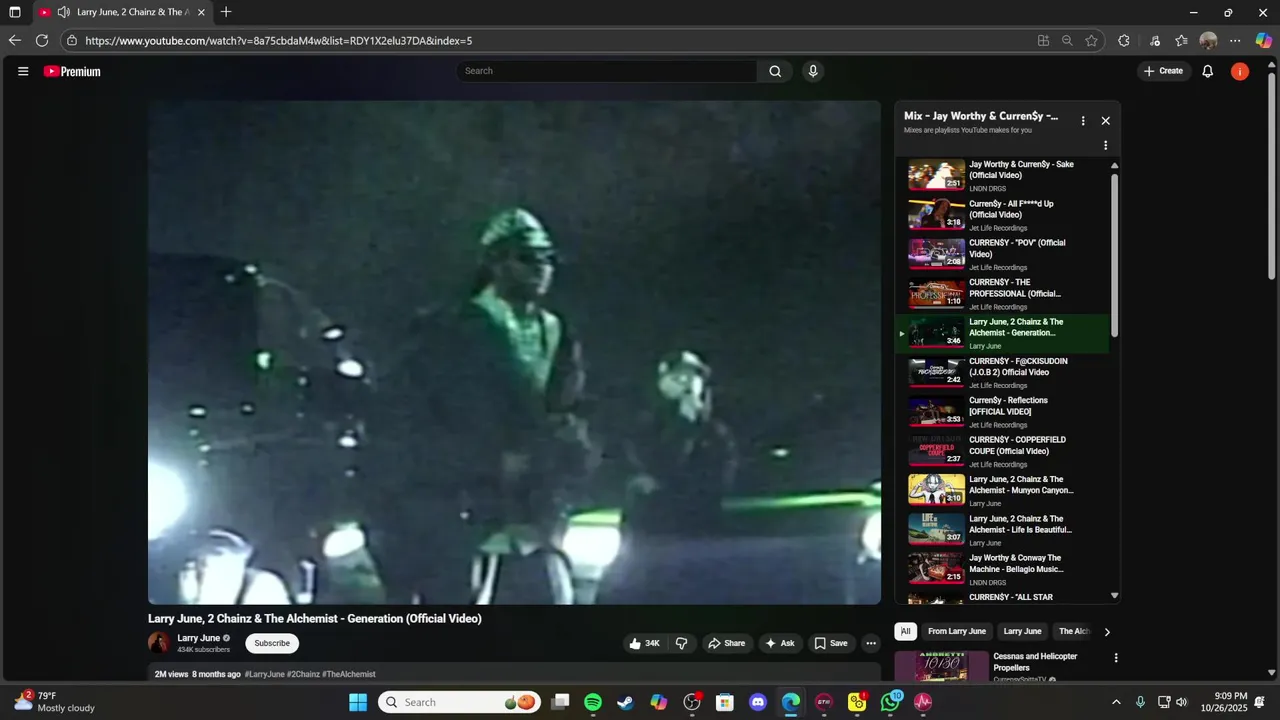Open the YouTube account avatar menu
This screenshot has height=720, width=1280.
coord(1240,71)
